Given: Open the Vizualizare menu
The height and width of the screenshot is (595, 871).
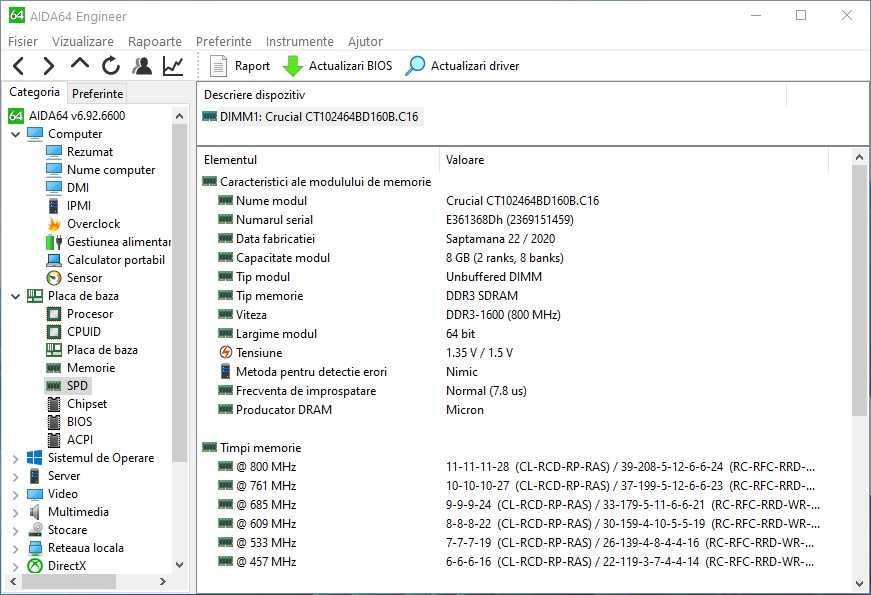Looking at the screenshot, I should 83,42.
